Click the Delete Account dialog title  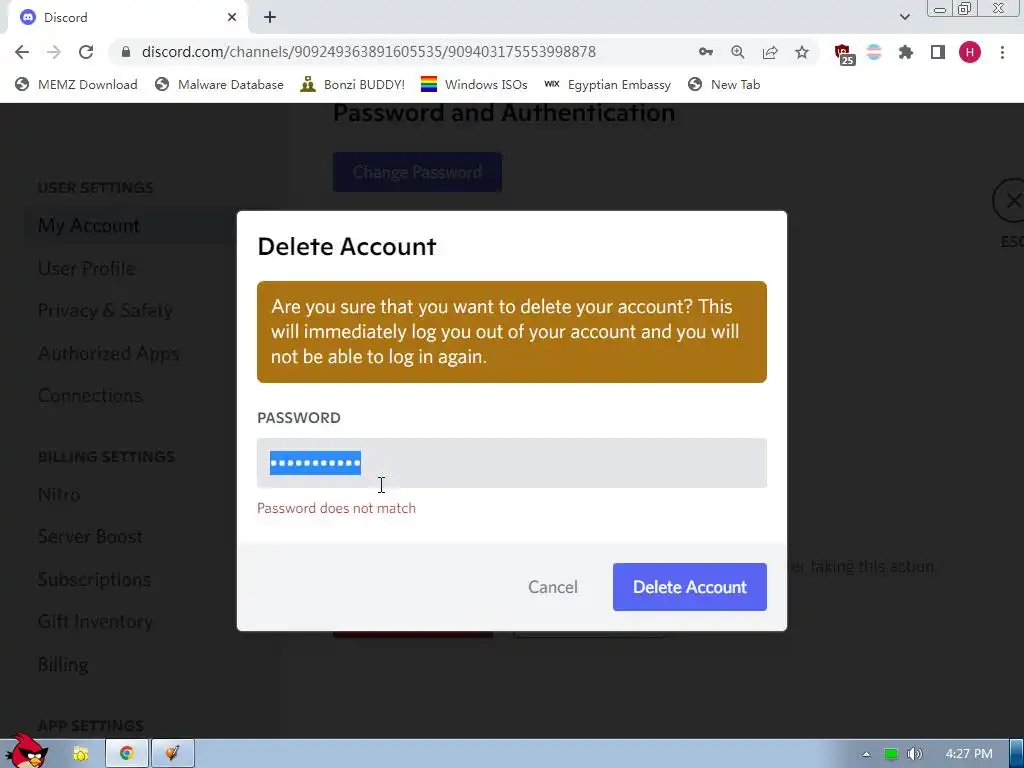pyautogui.click(x=347, y=247)
